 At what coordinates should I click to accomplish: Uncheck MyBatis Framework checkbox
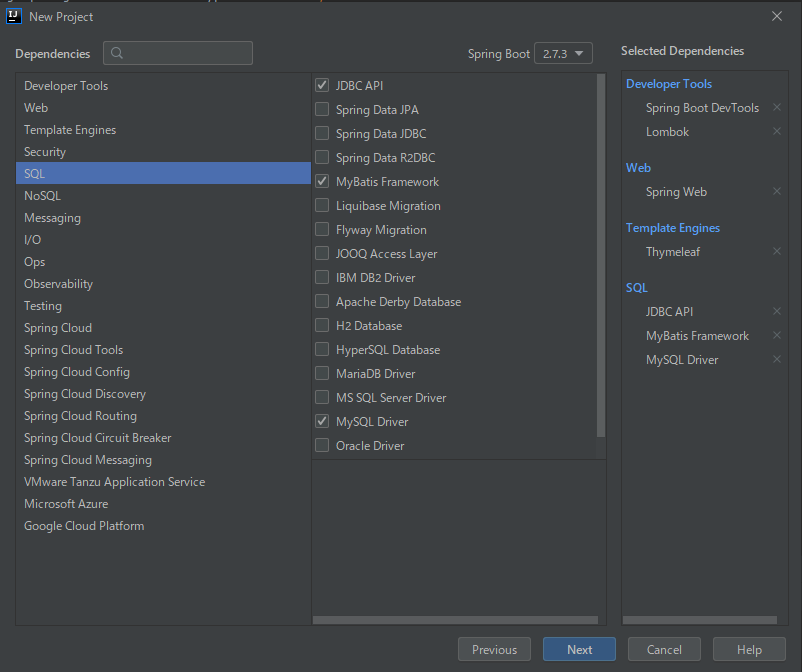[322, 181]
